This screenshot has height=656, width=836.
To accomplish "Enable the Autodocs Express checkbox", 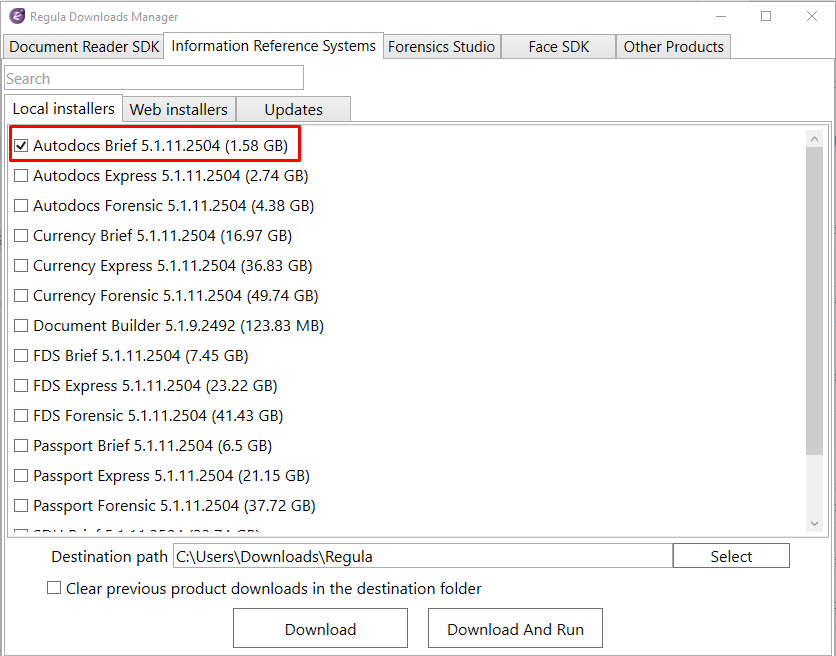I will pos(21,176).
